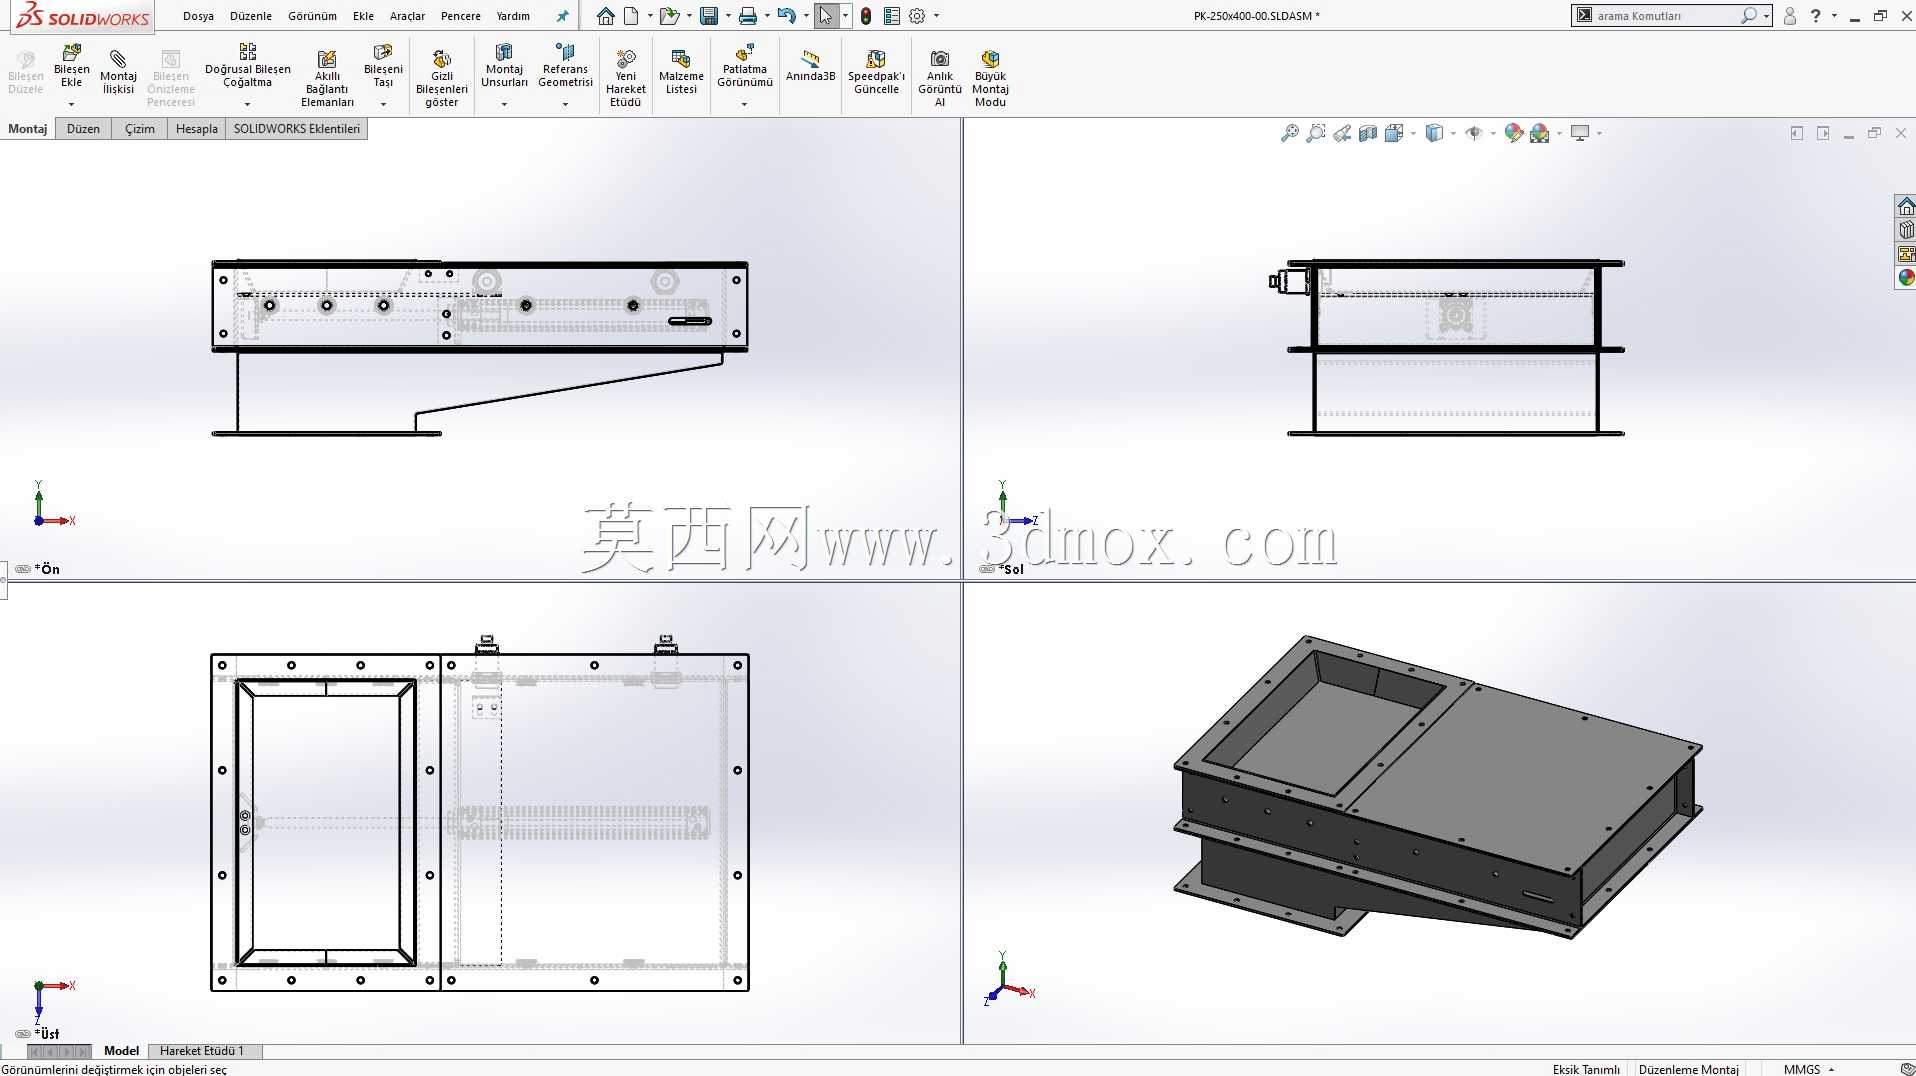
Task: Expand the Patlatma Görünümü dropdown arrow
Action: point(745,104)
